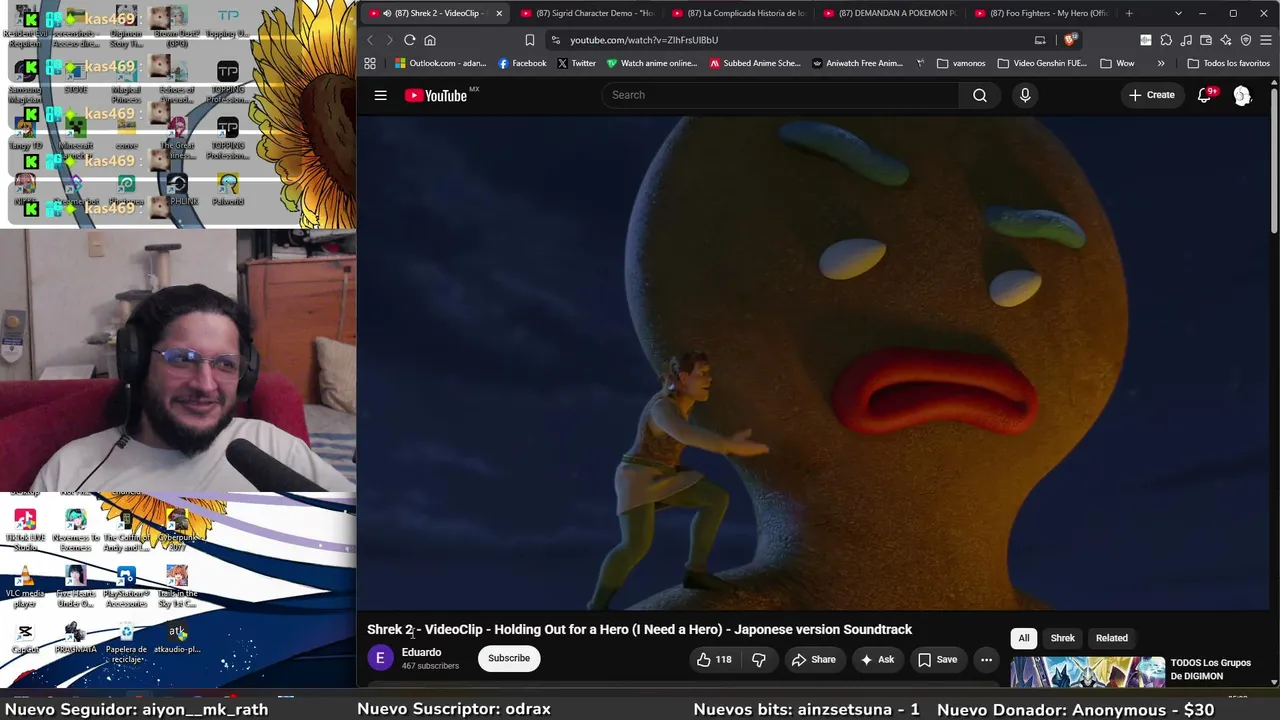Viewport: 1280px width, 720px height.
Task: Show hidden bookmarks with the chevron
Action: [1161, 63]
